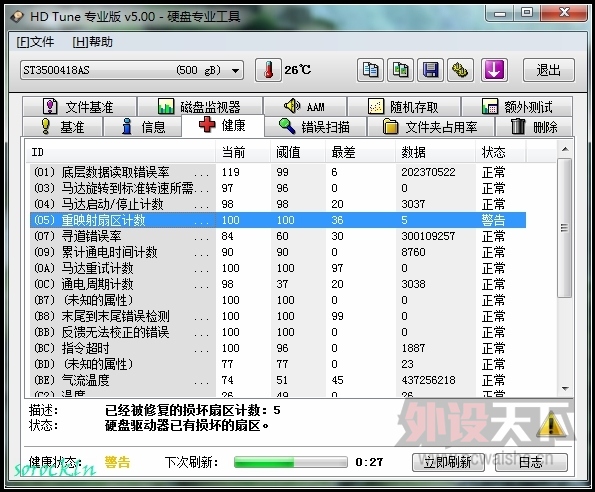The image size is (595, 492).
Task: Click the 退出 button
Action: point(548,70)
